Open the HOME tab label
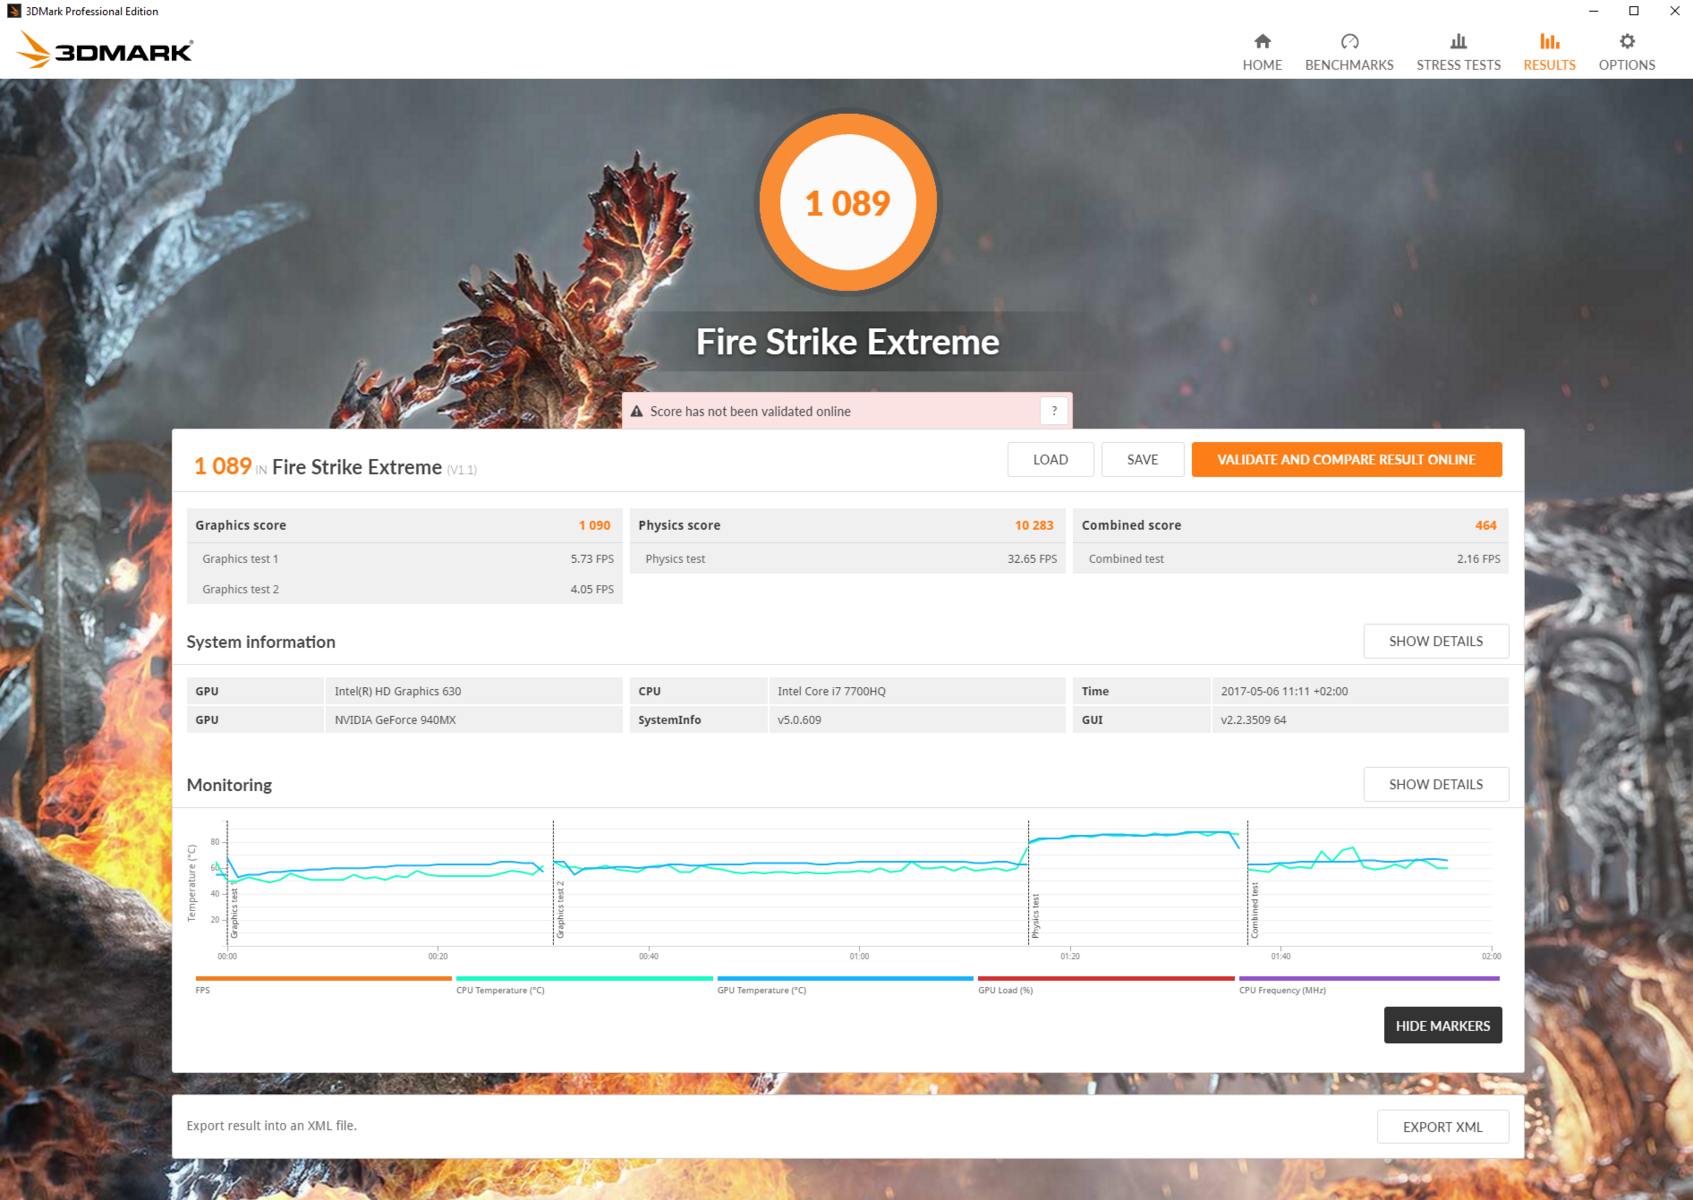Viewport: 1693px width, 1200px height. click(1262, 65)
